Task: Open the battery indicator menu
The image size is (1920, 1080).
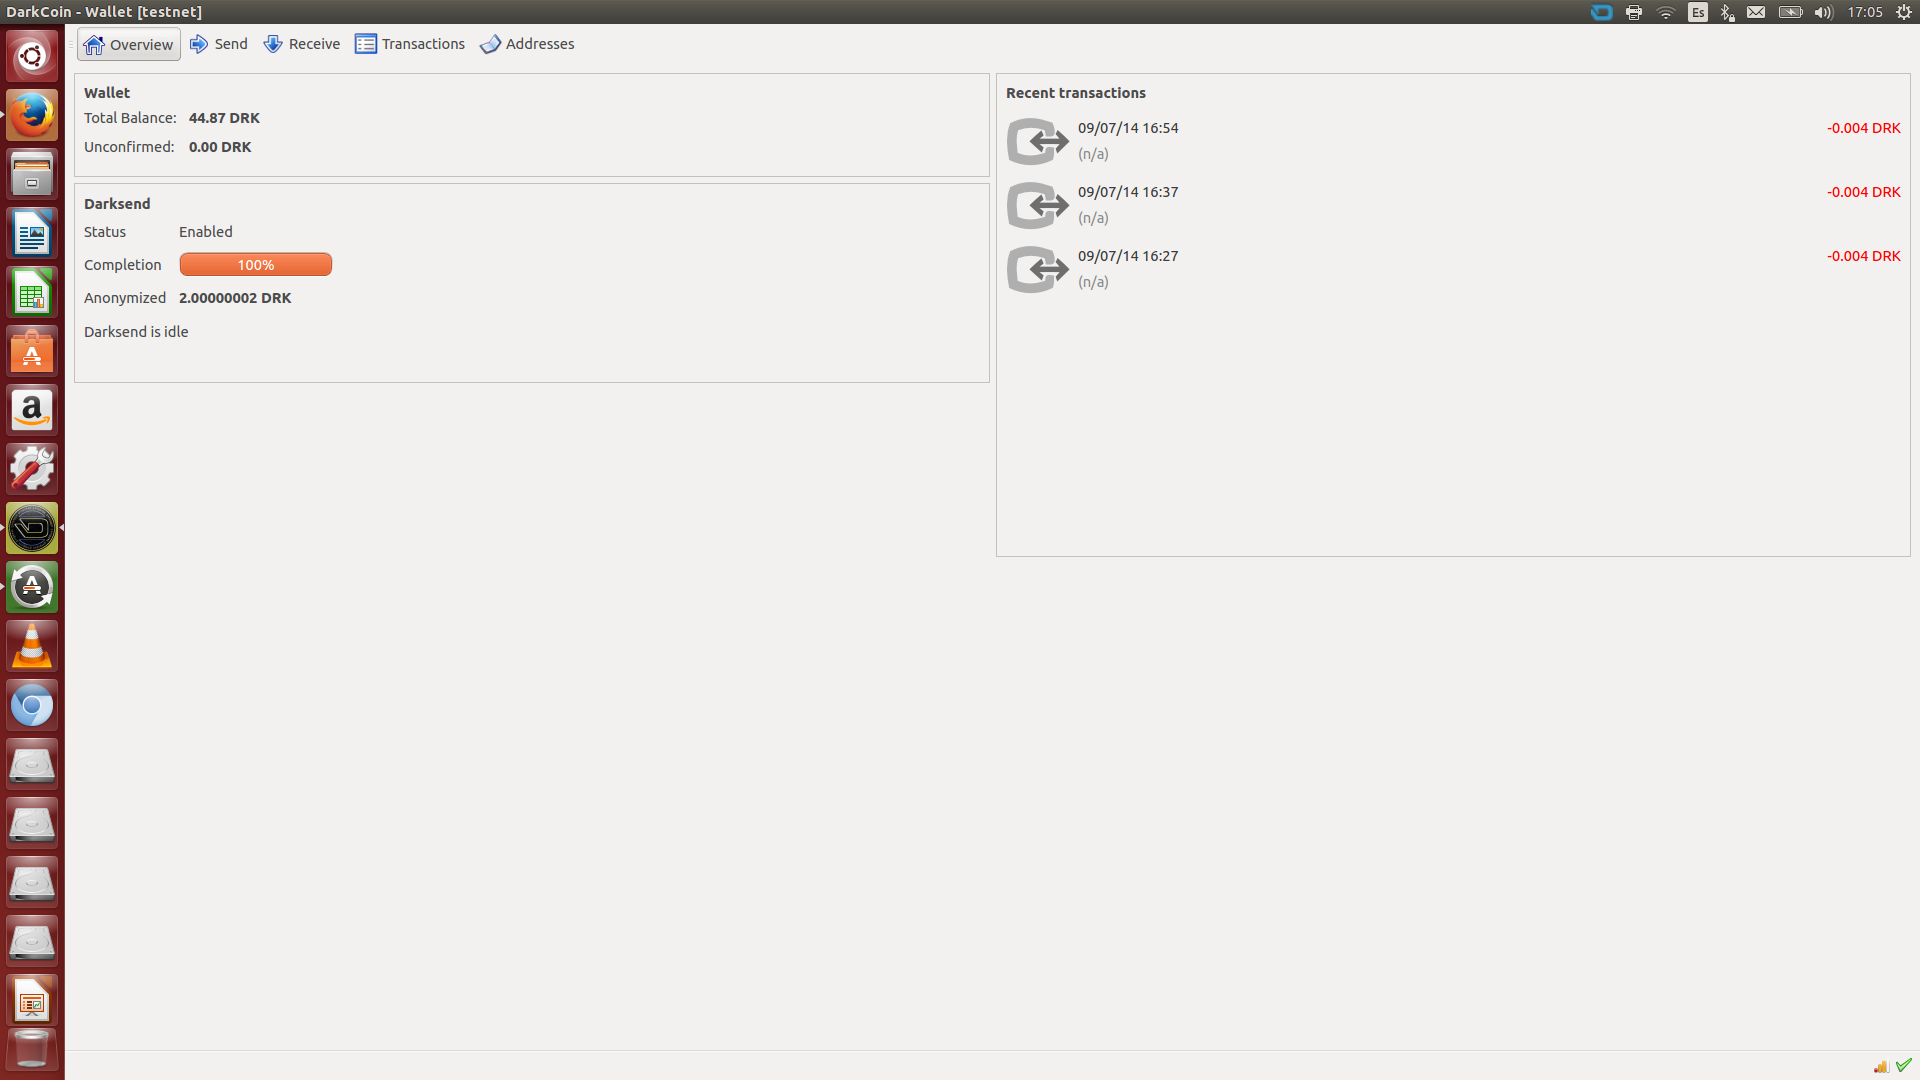Action: pyautogui.click(x=1791, y=12)
